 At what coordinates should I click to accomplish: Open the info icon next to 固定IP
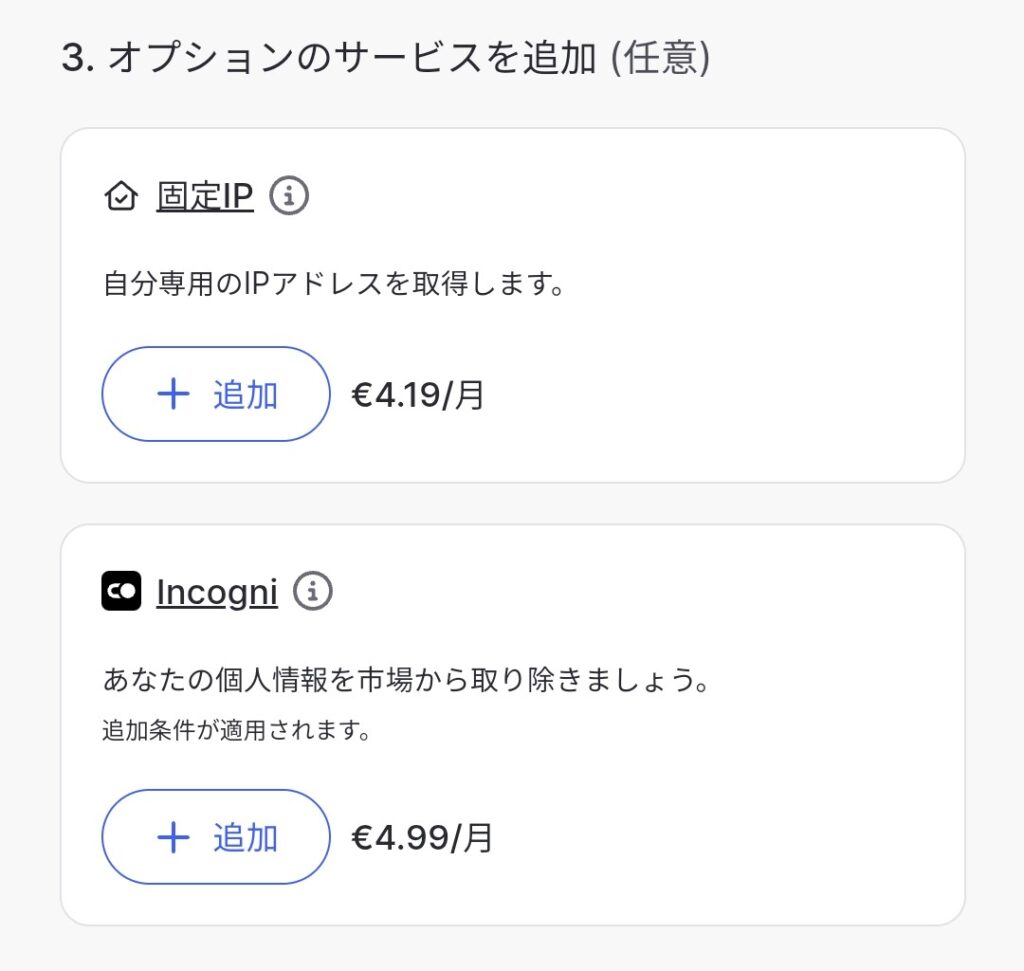tap(290, 196)
